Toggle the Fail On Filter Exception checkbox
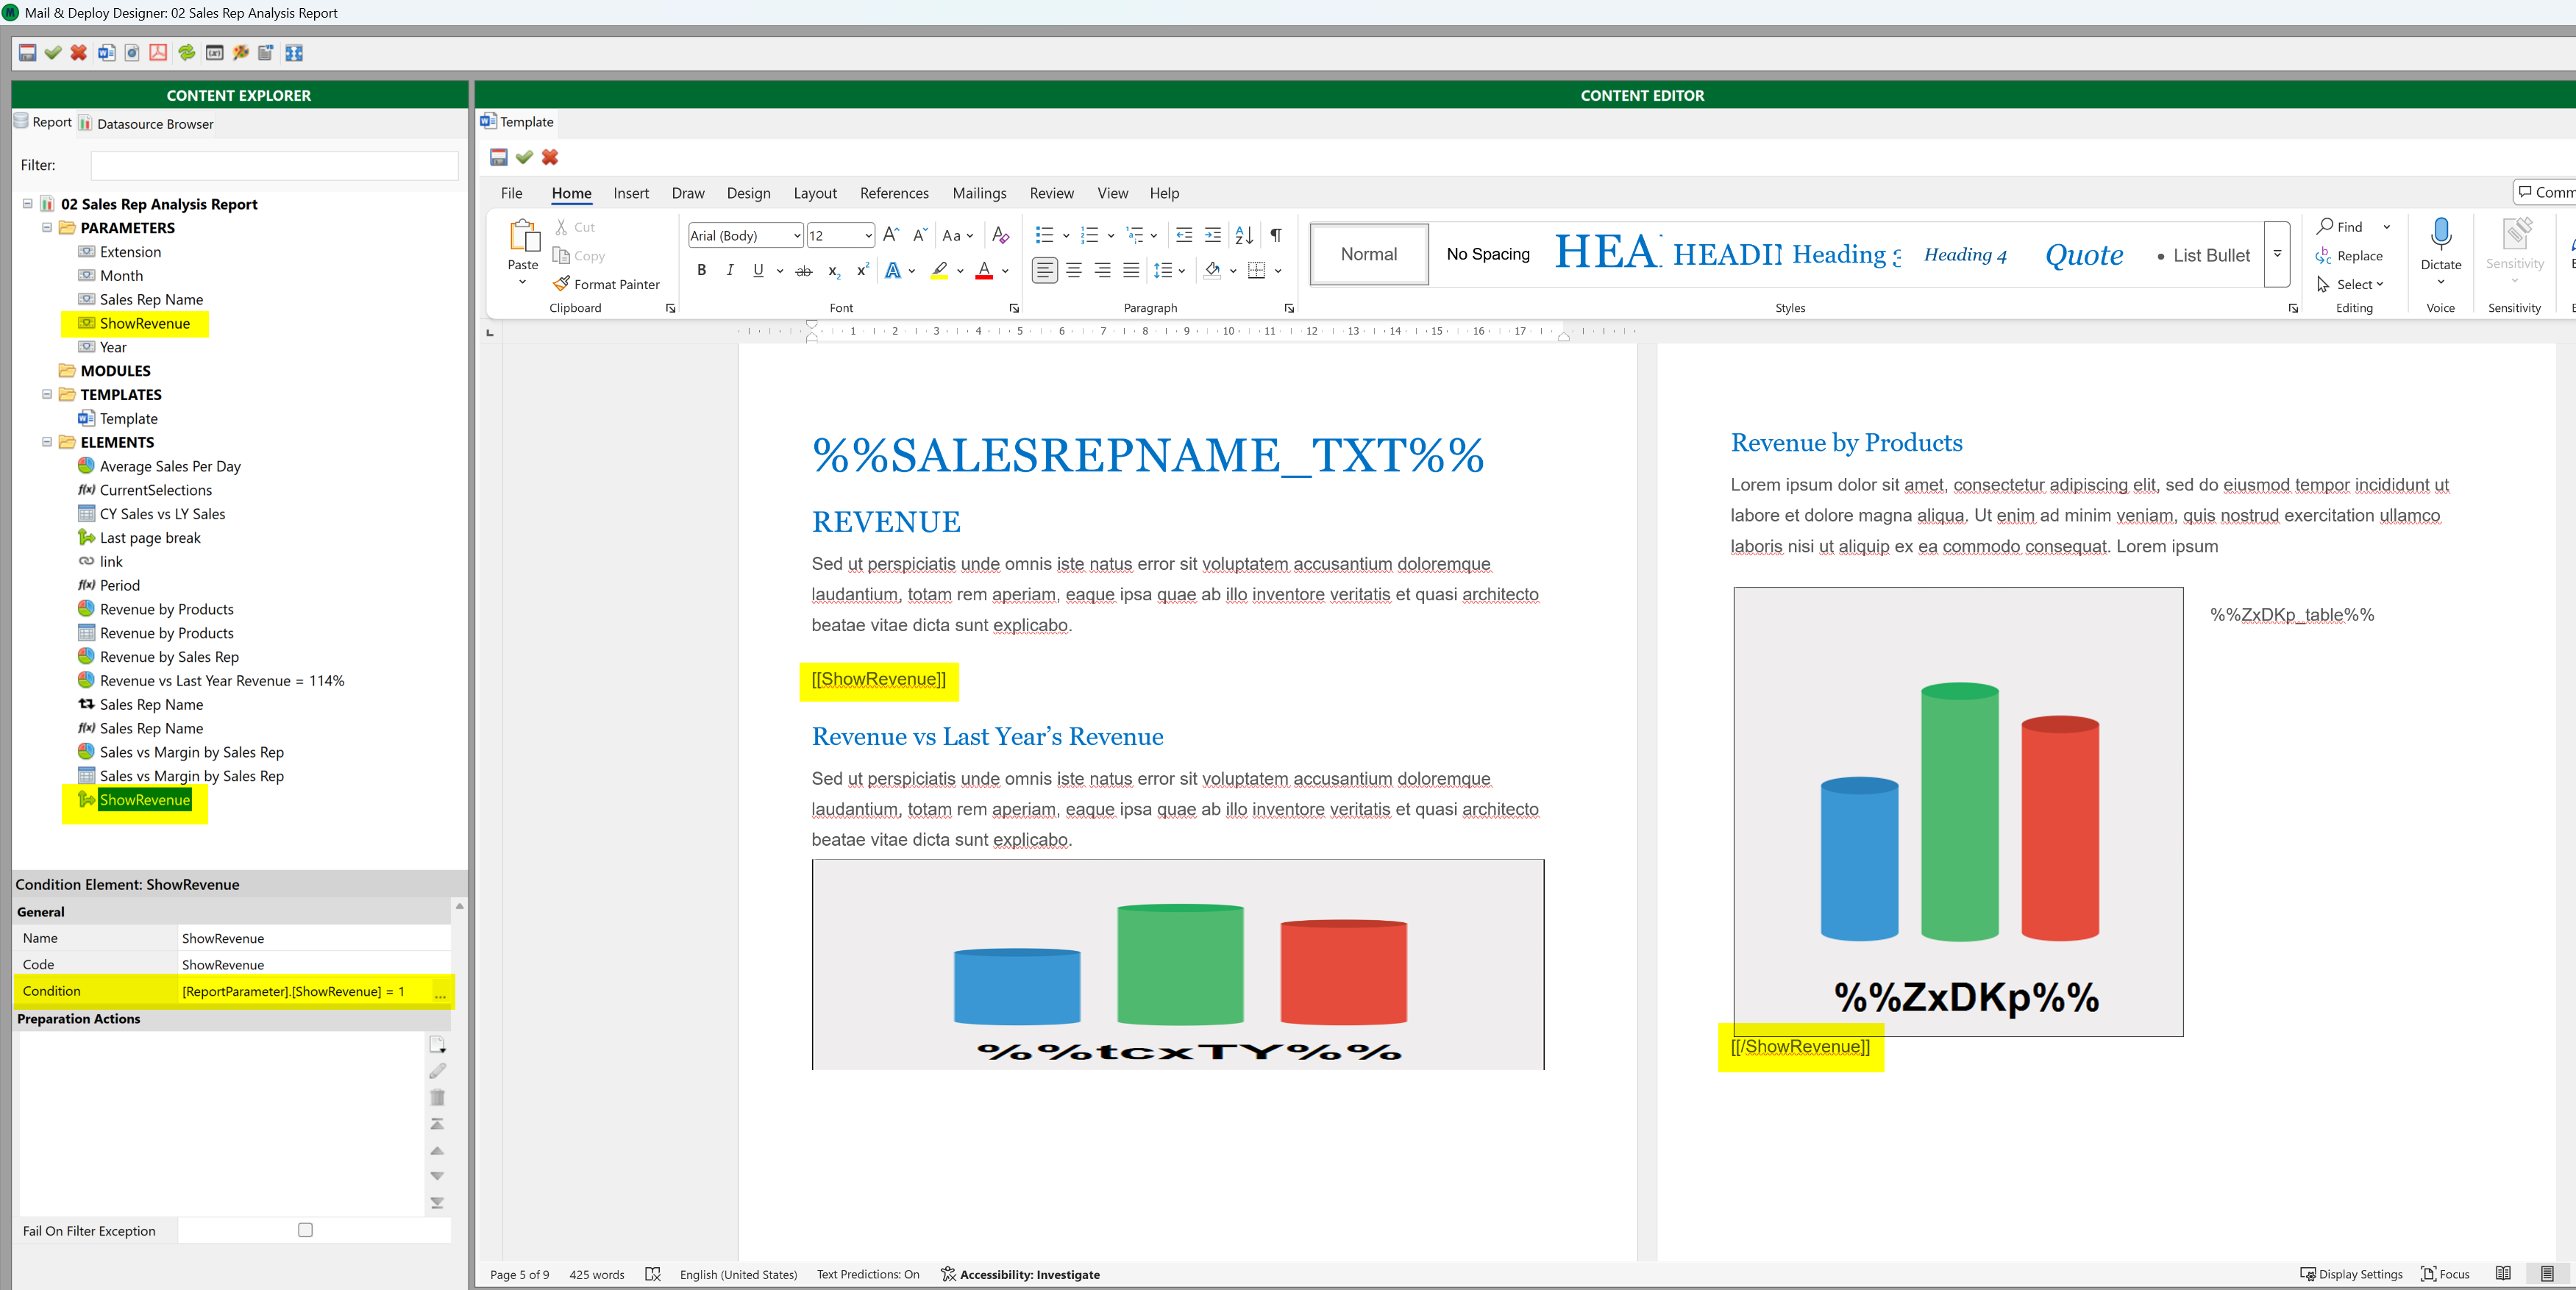The image size is (2576, 1290). pos(305,1230)
